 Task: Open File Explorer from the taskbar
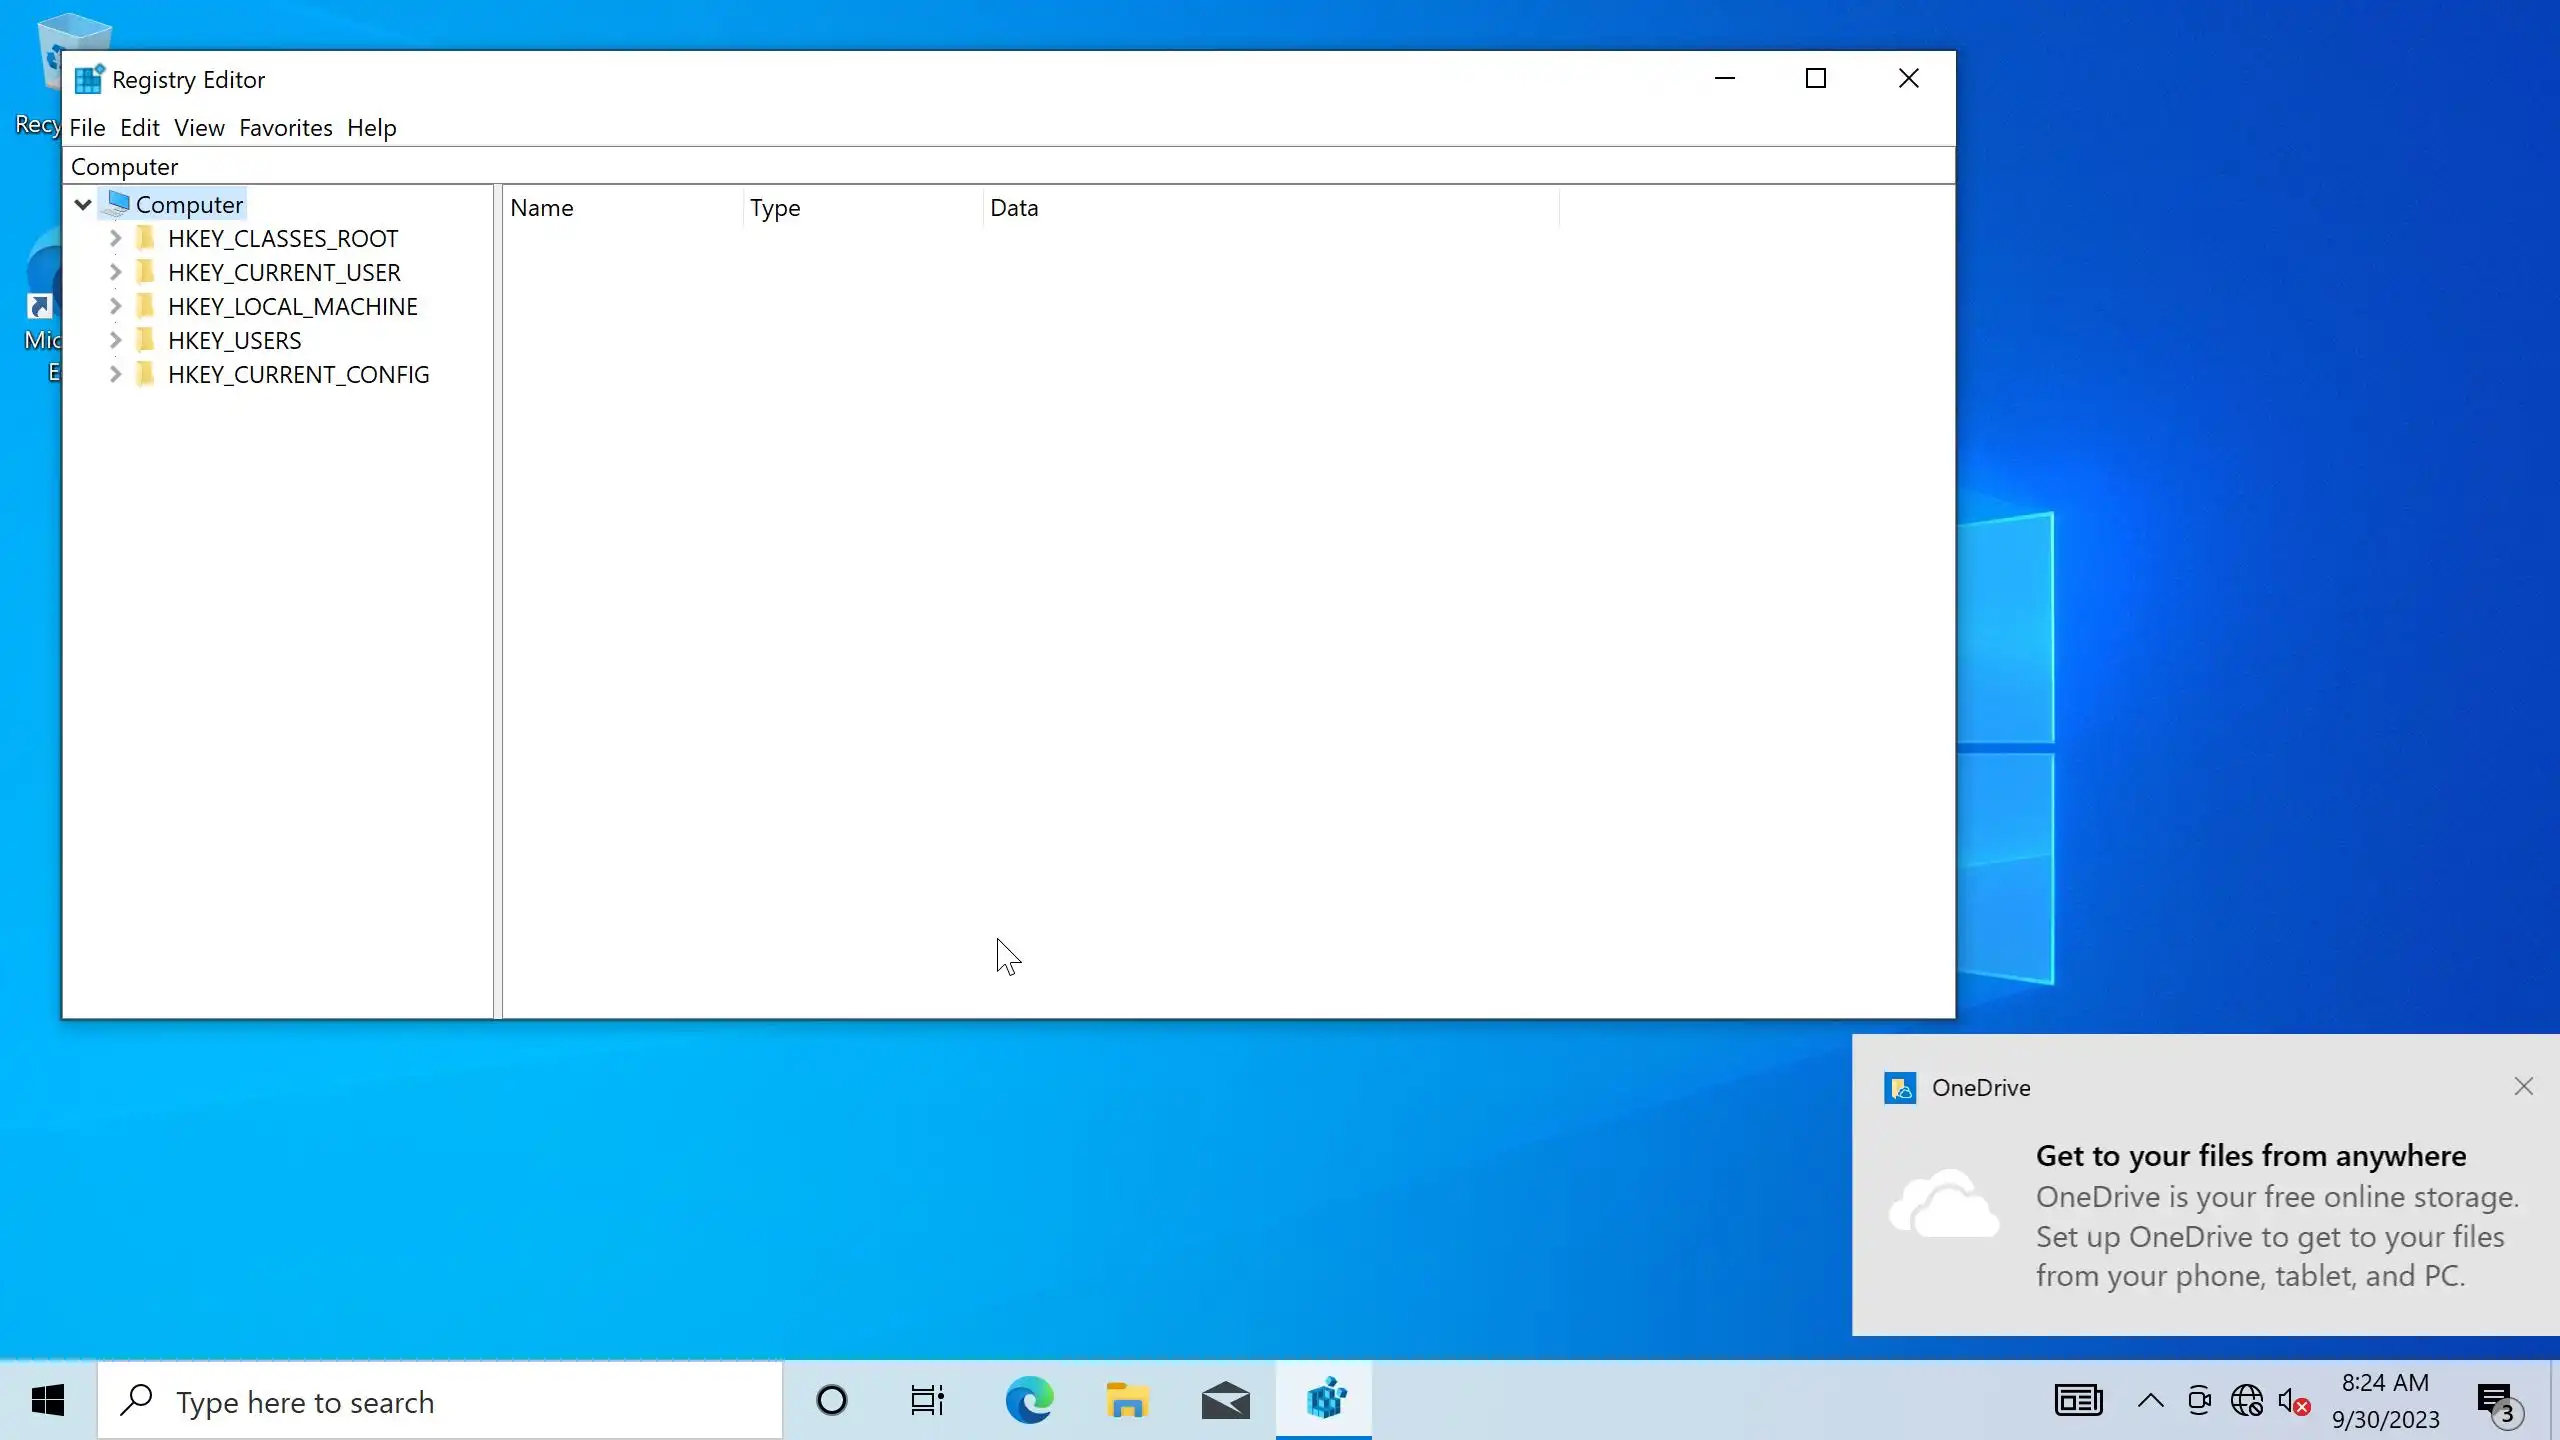click(1127, 1400)
